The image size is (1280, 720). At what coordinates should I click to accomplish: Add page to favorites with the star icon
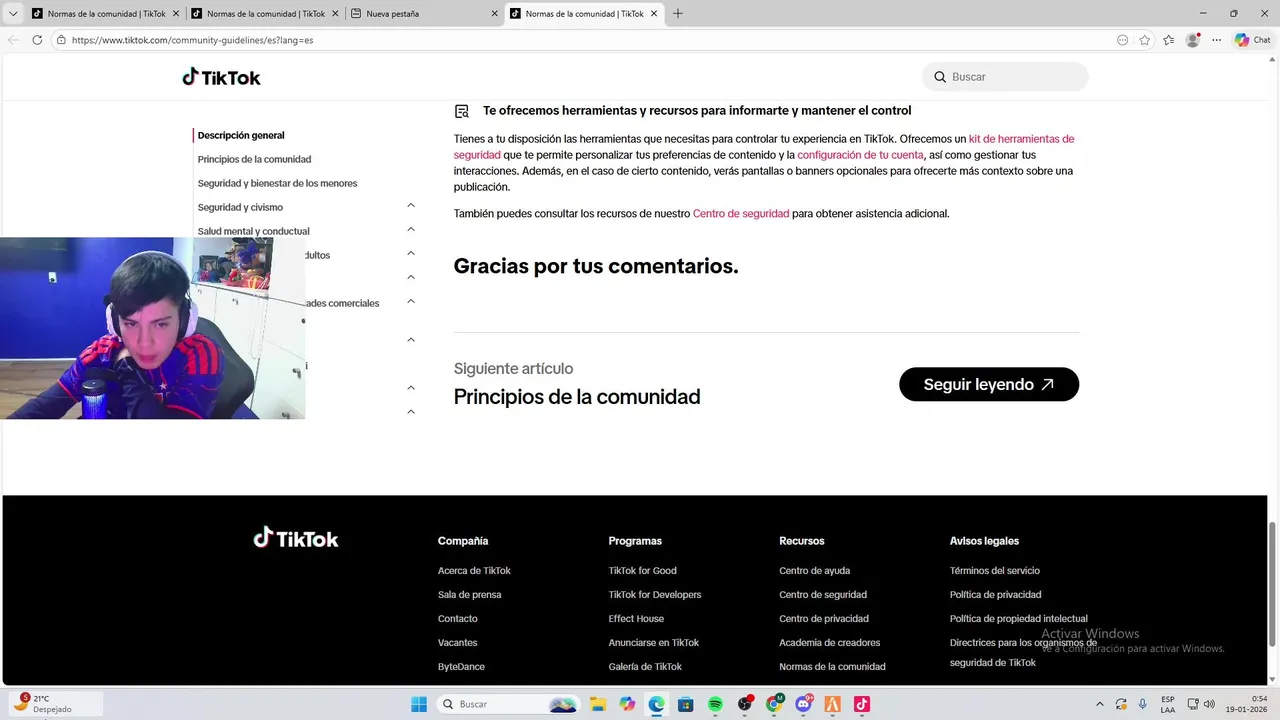pos(1144,40)
